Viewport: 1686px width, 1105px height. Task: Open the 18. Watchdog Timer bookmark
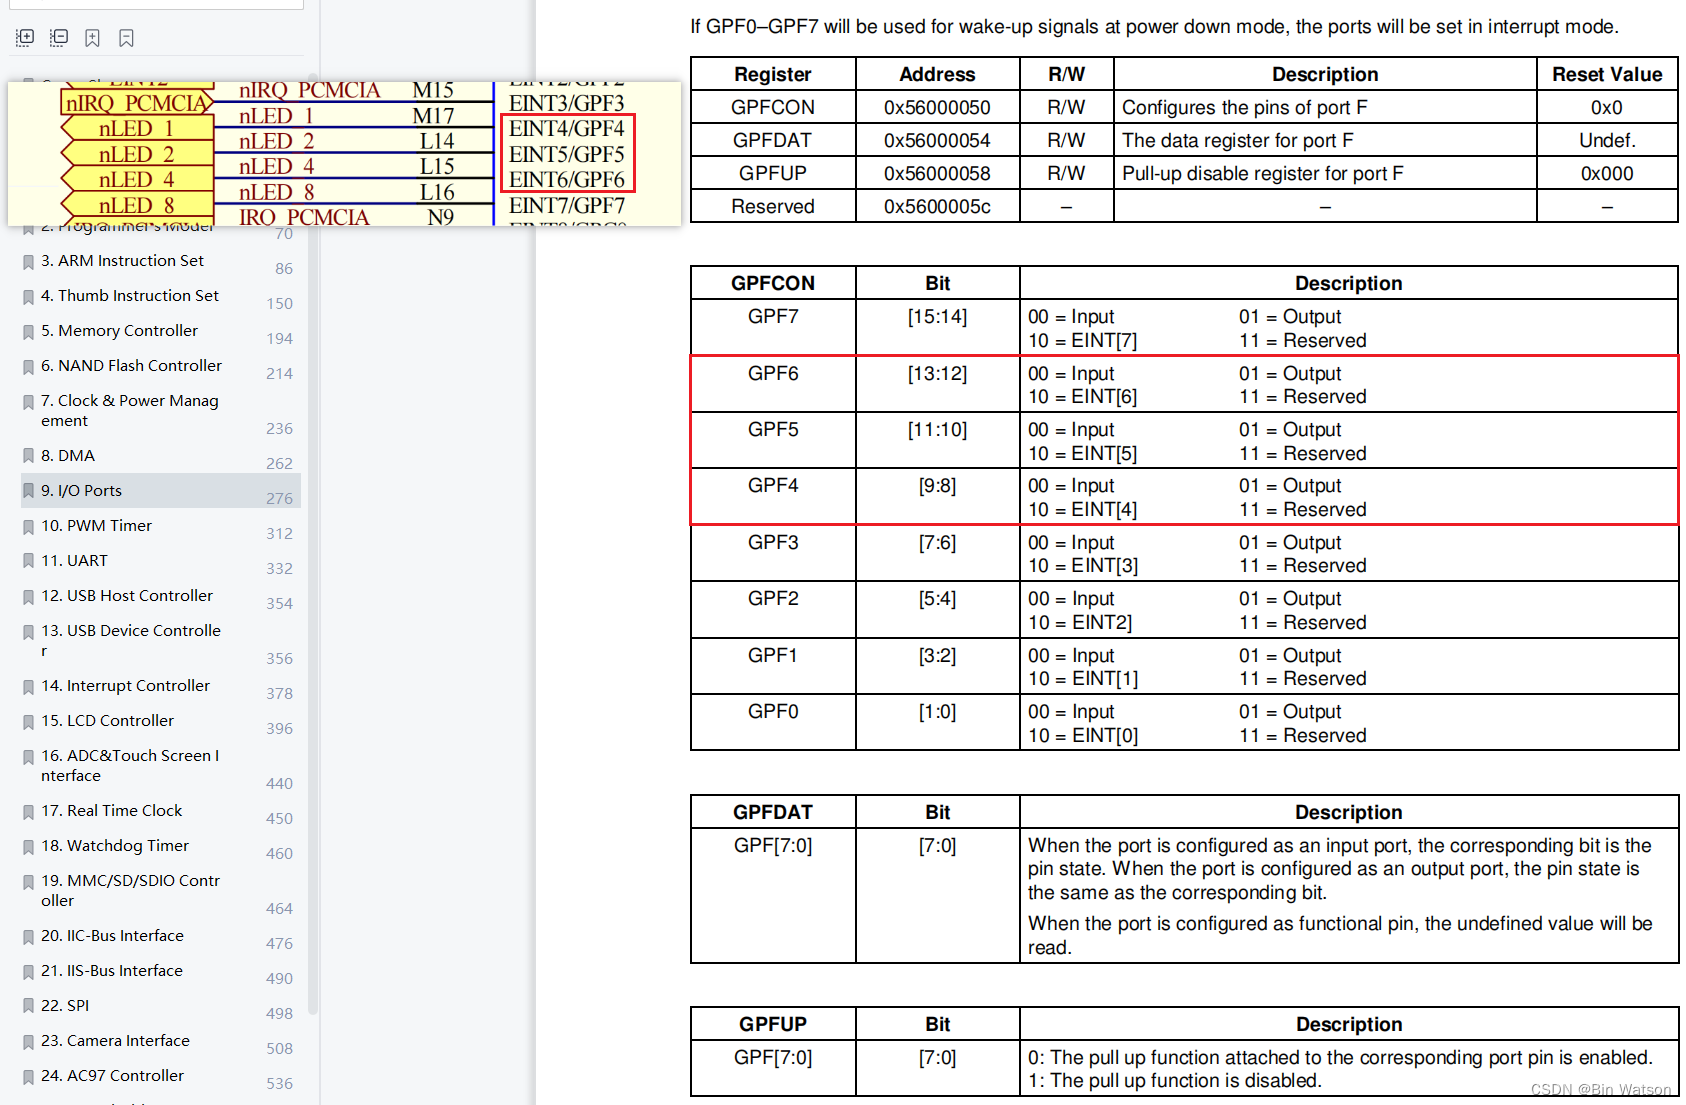[x=115, y=845]
